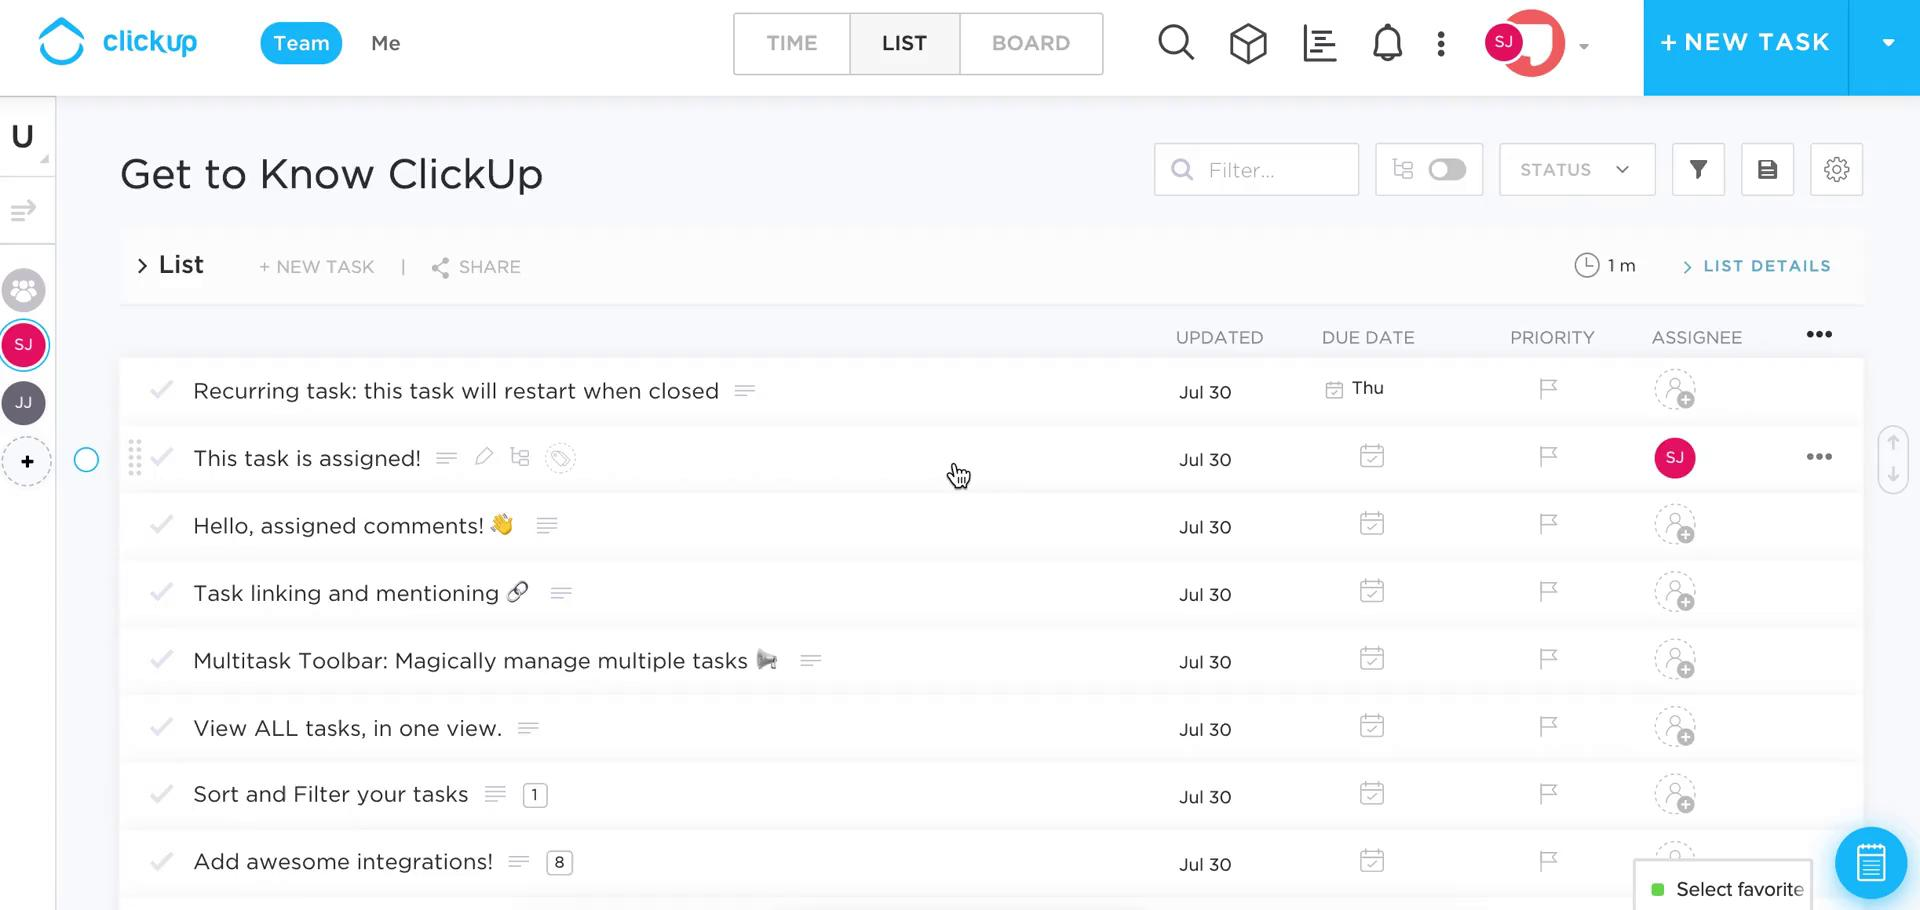This screenshot has height=910, width=1920.
Task: Switch to the TIME view tab
Action: click(791, 43)
